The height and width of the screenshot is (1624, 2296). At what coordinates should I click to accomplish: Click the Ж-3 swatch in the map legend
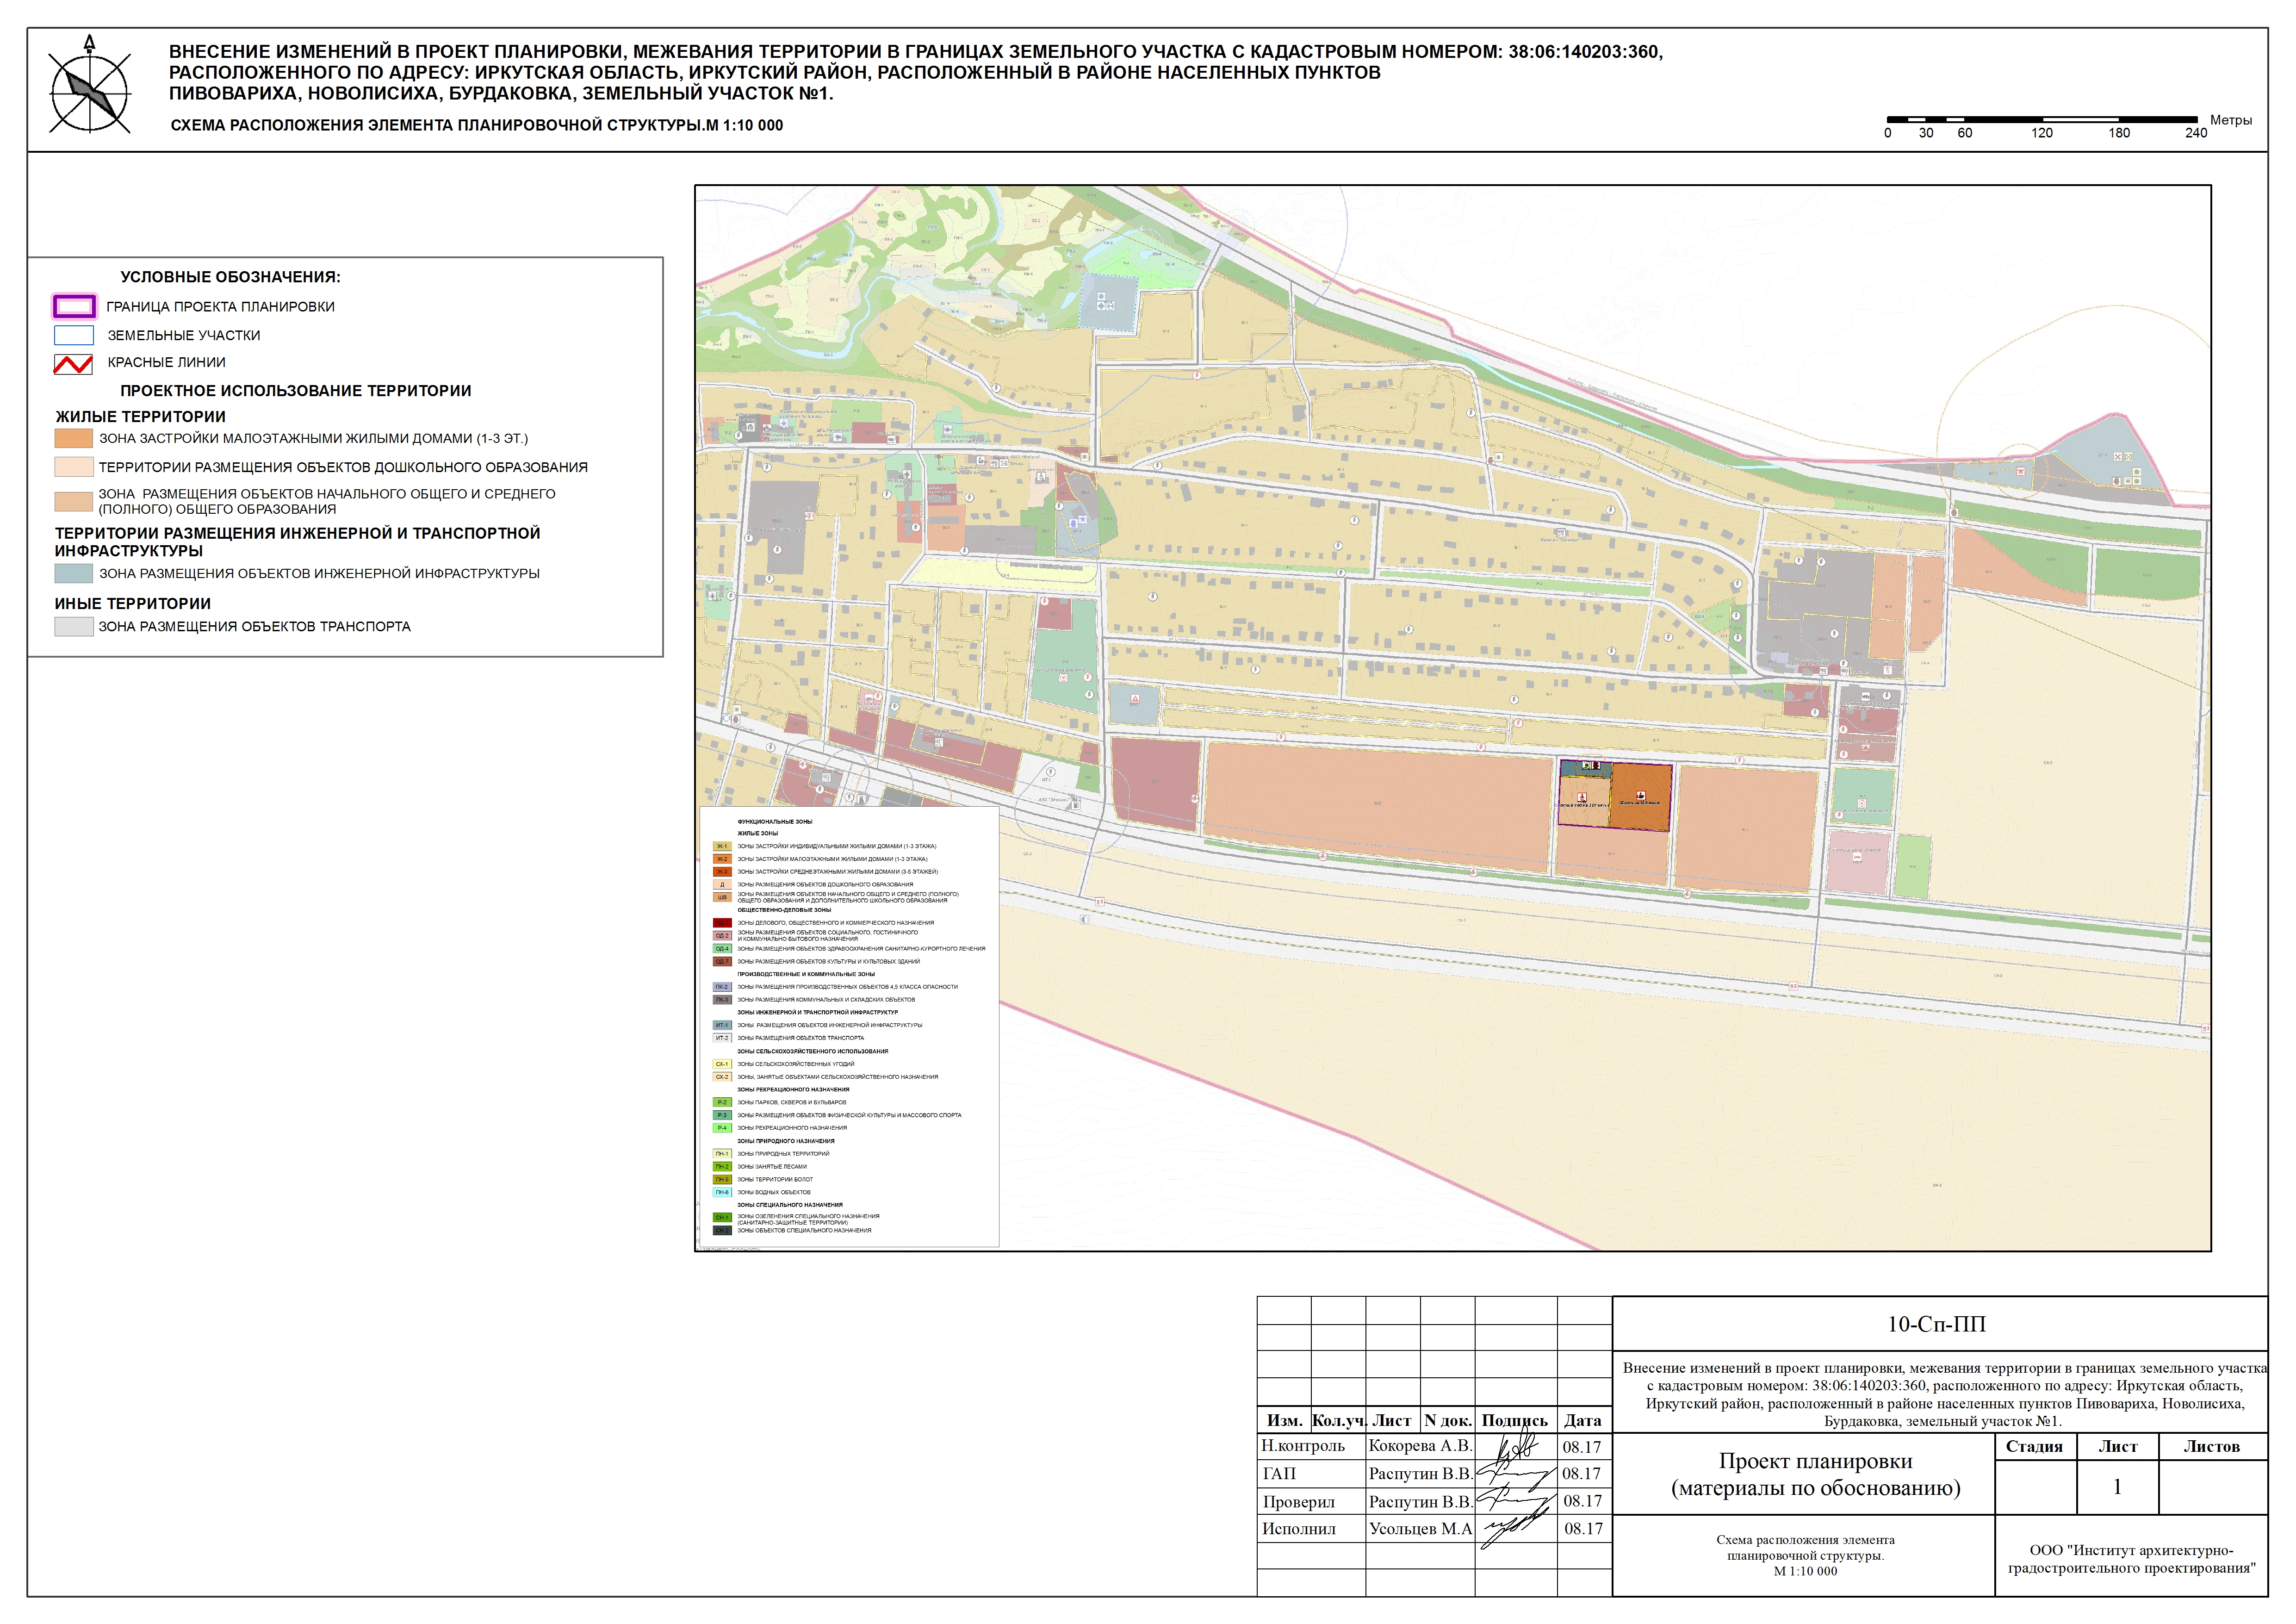(722, 872)
